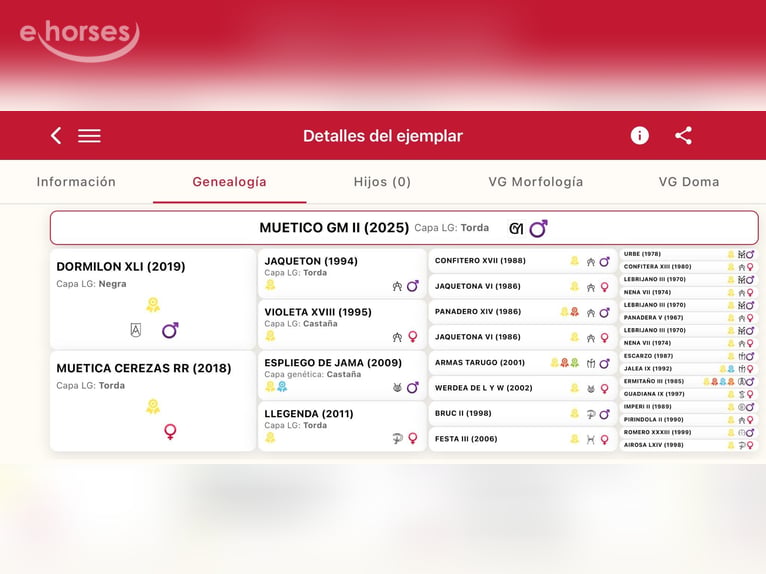Open the Hijos (0) tab

(x=382, y=182)
